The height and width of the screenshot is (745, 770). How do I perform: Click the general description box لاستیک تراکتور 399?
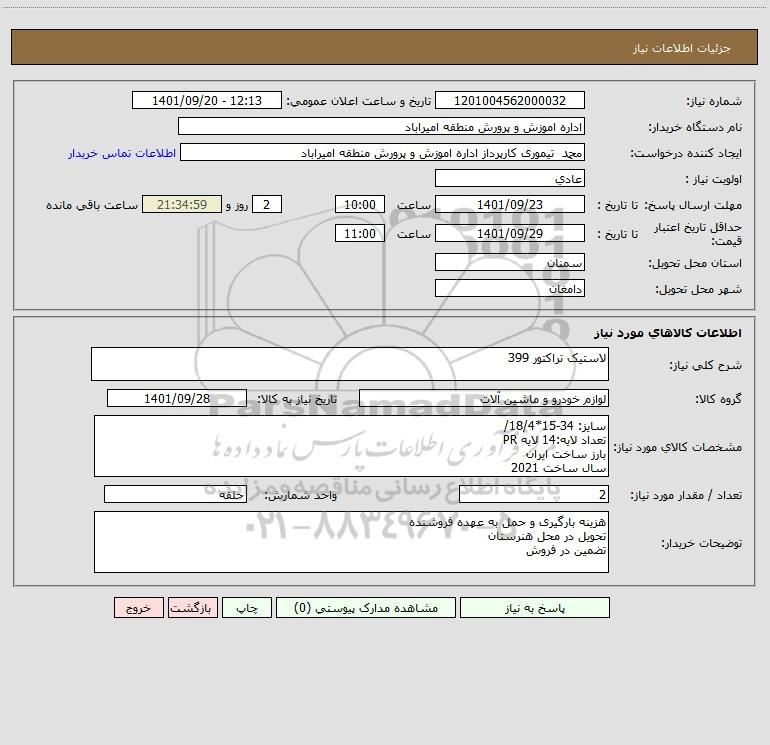coord(350,364)
